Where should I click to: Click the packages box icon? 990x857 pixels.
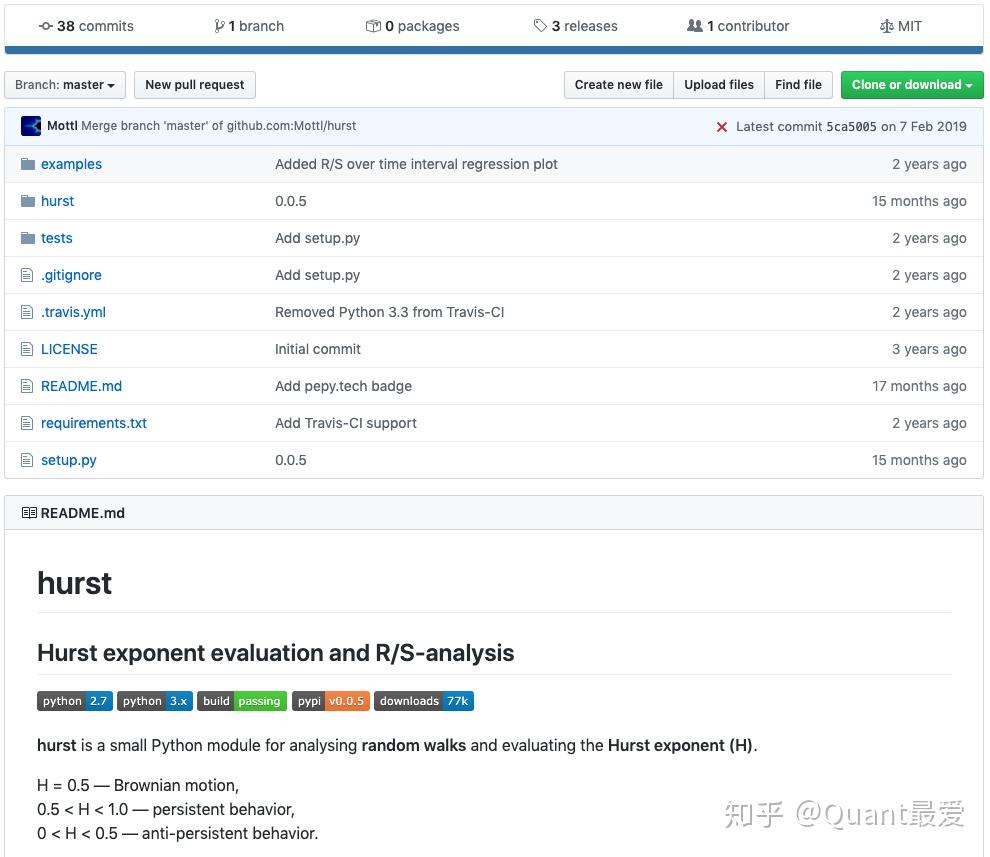click(373, 26)
